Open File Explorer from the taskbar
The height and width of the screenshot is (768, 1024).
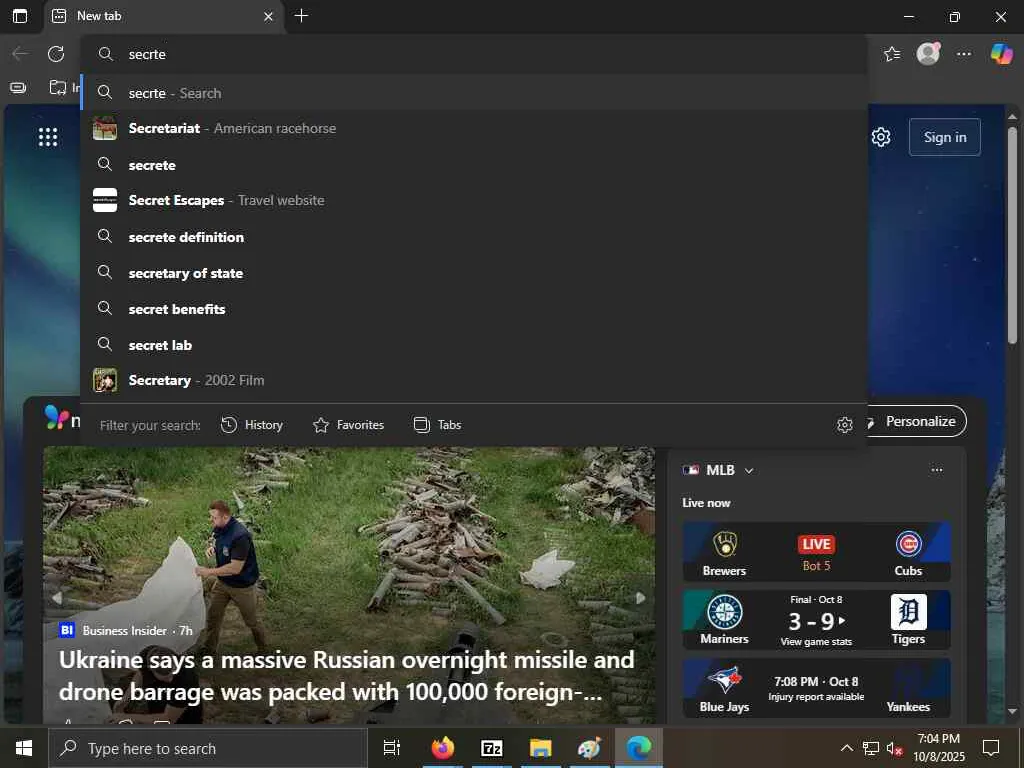(x=540, y=748)
